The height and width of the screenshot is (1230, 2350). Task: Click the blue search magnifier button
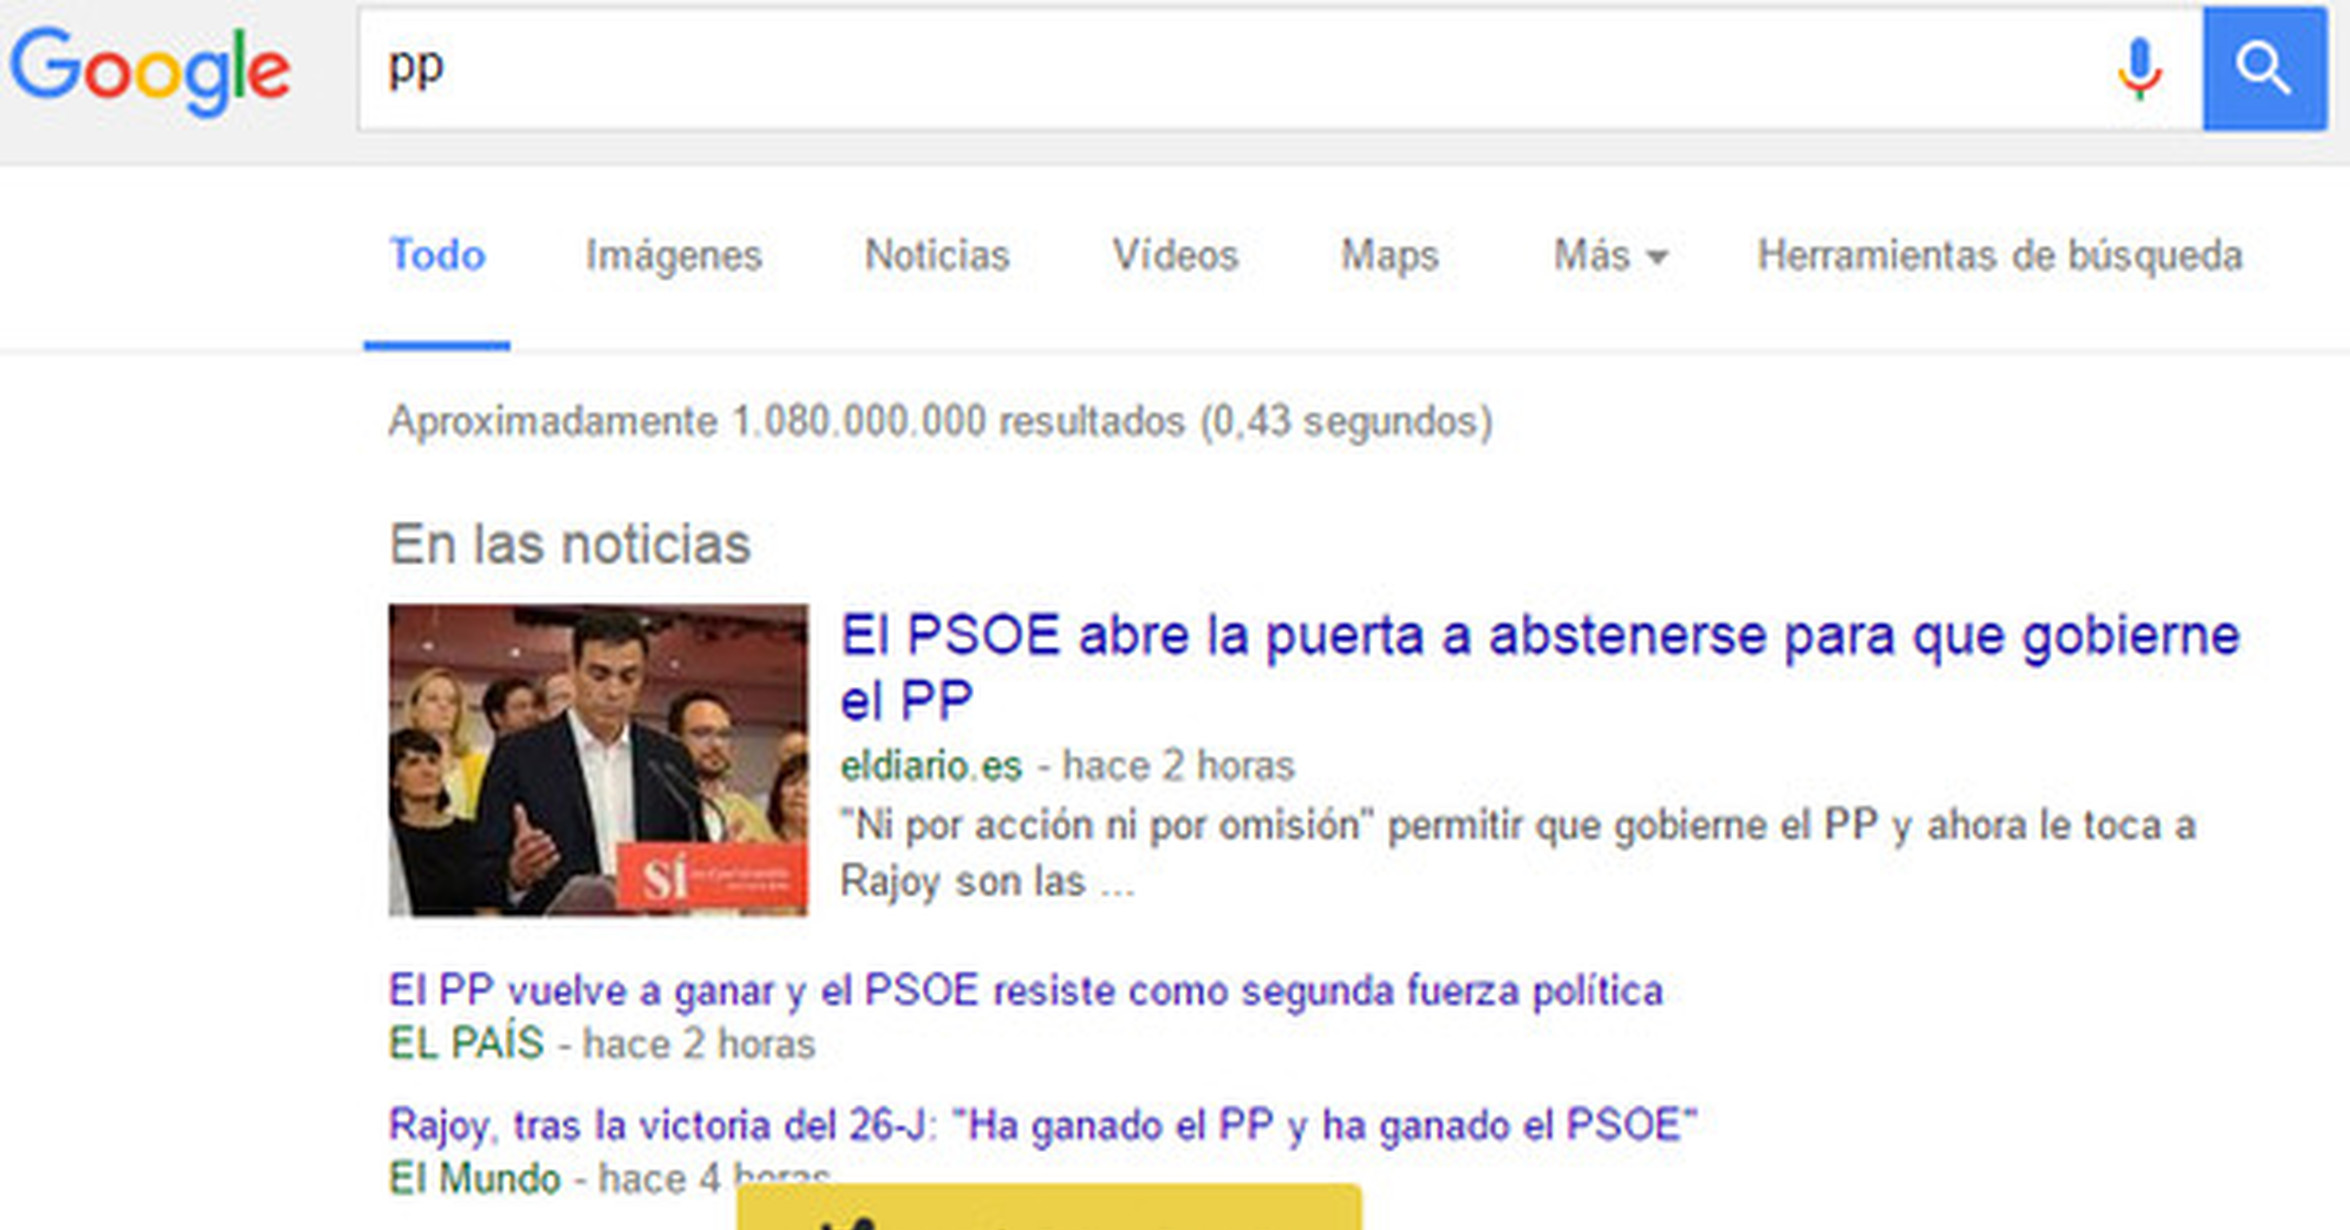tap(2264, 69)
